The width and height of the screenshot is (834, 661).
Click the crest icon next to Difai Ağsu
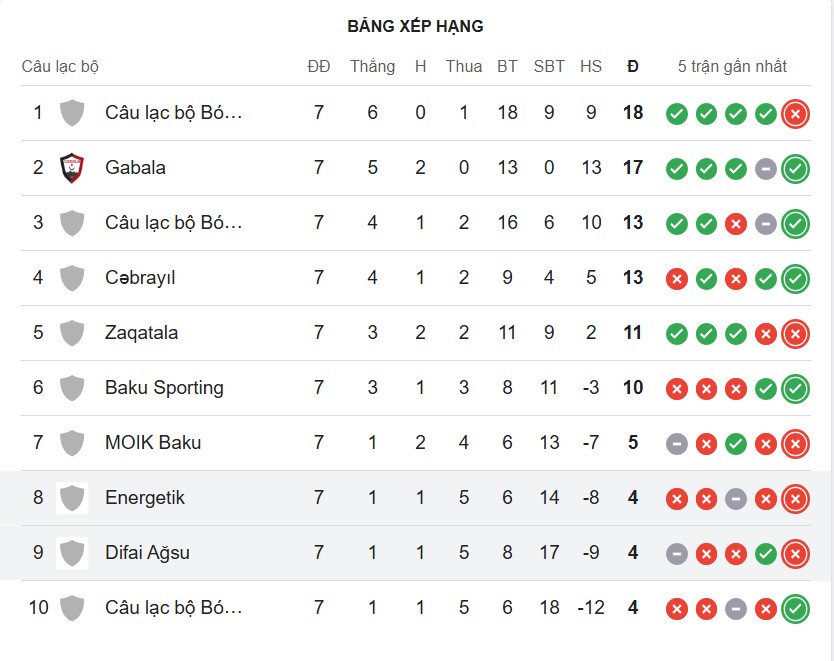point(70,553)
